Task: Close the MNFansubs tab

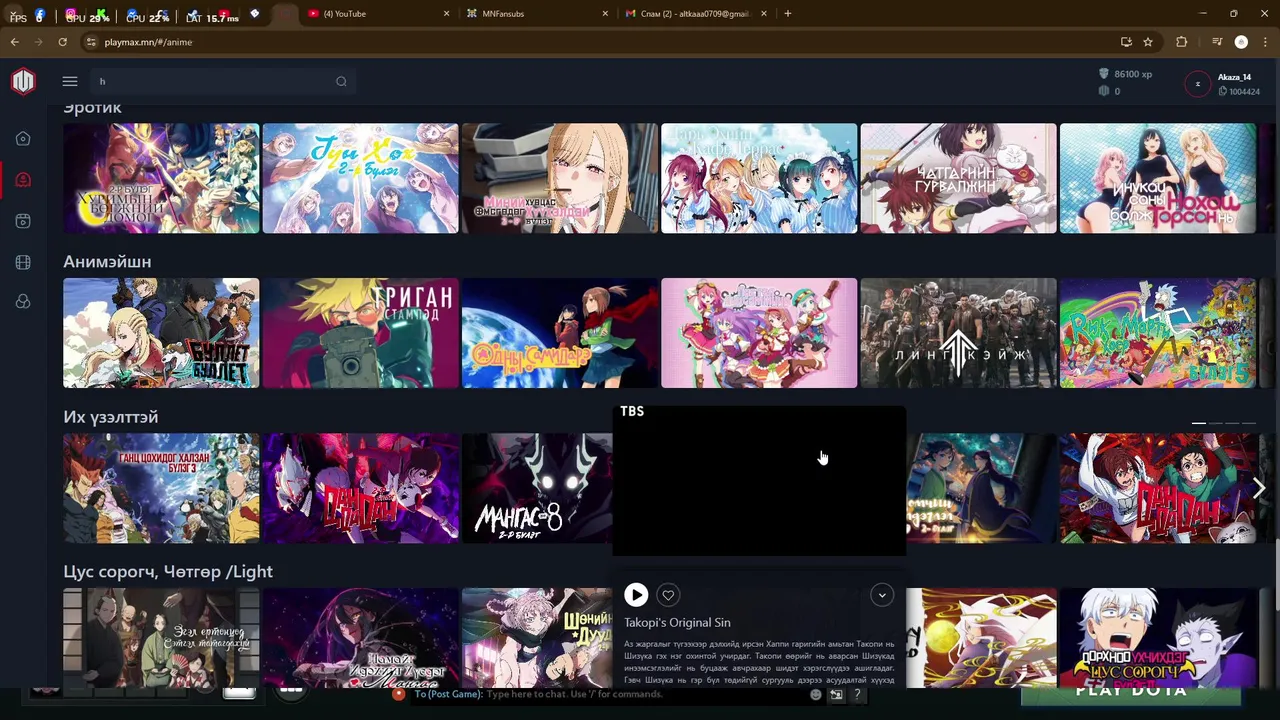Action: [605, 14]
